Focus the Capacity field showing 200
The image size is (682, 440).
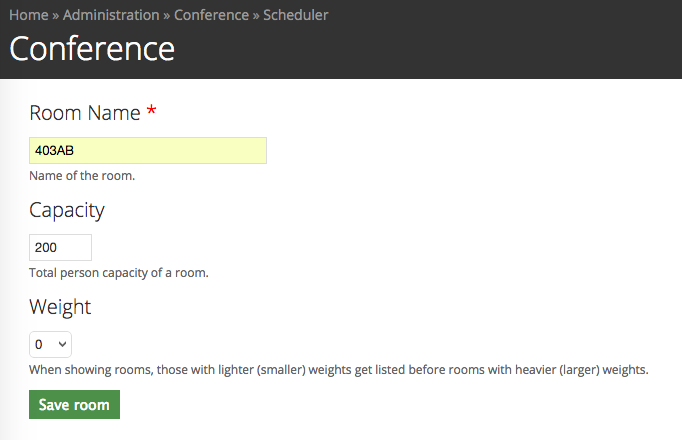click(x=60, y=247)
